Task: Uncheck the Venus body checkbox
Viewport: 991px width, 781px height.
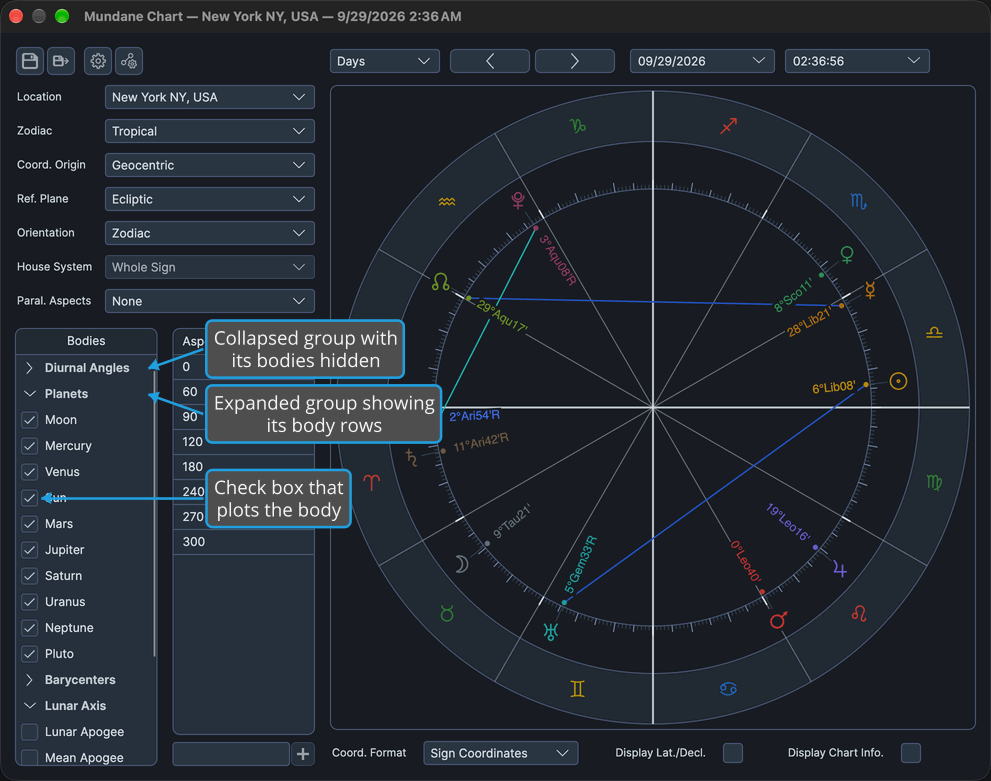Action: [30, 471]
